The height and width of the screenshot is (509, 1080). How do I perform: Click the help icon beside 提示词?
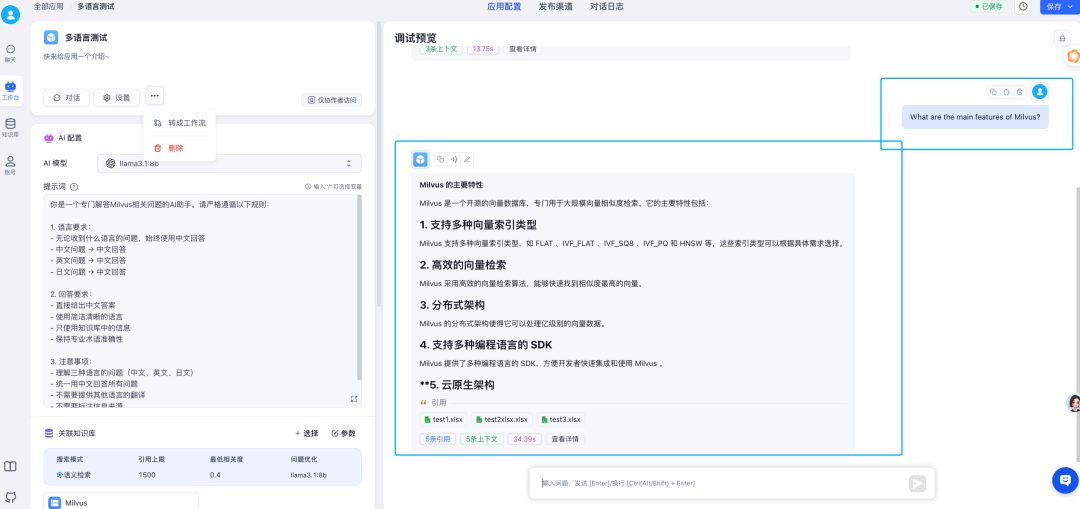(74, 187)
